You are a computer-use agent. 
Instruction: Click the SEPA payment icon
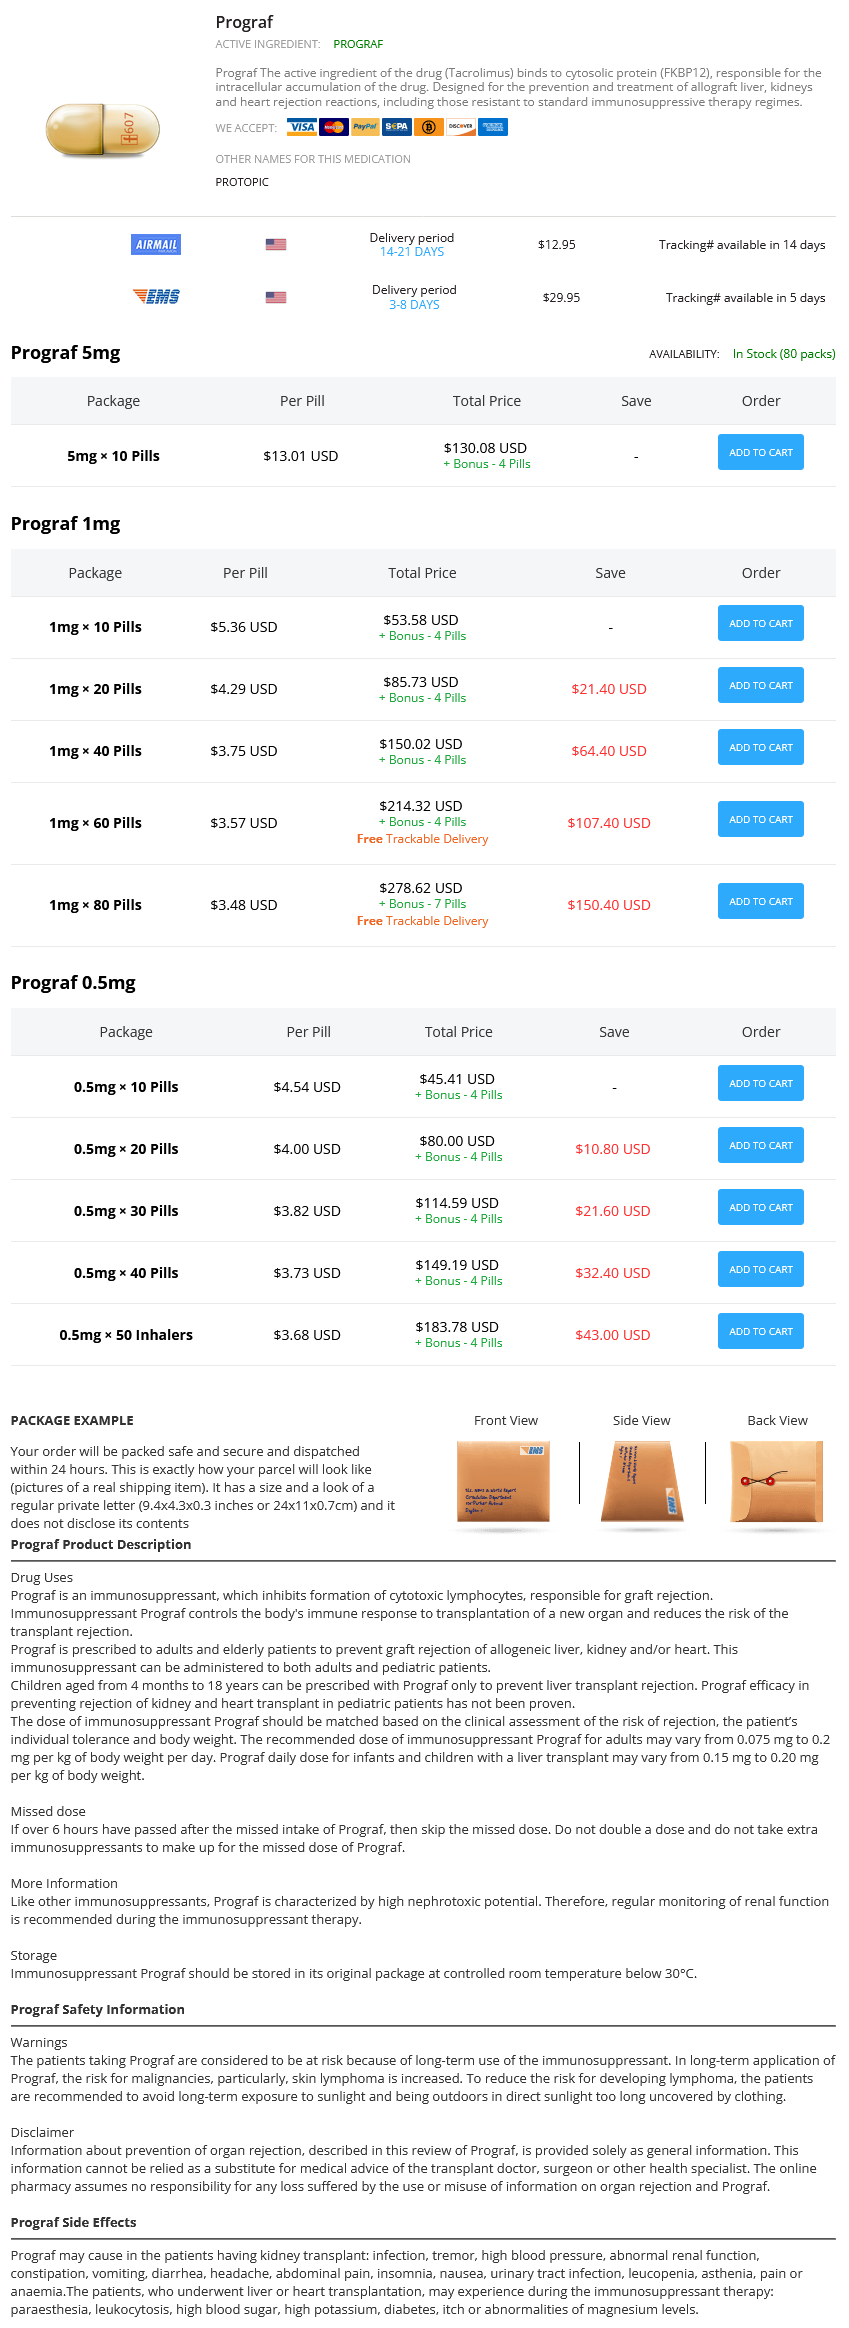[x=397, y=127]
